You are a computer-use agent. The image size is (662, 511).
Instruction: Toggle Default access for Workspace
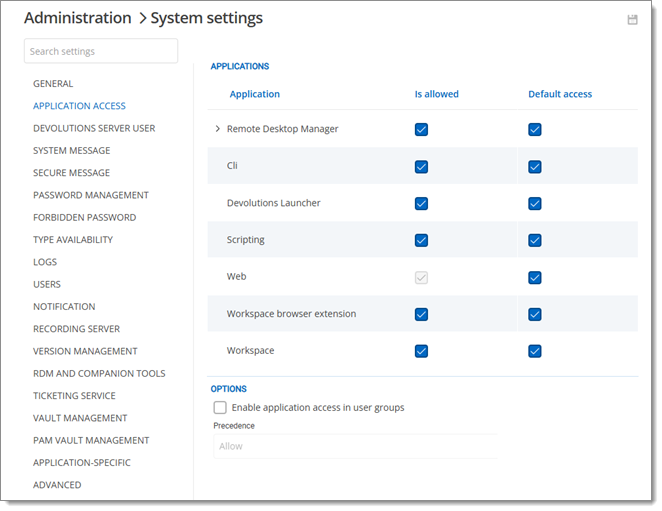[x=535, y=351]
